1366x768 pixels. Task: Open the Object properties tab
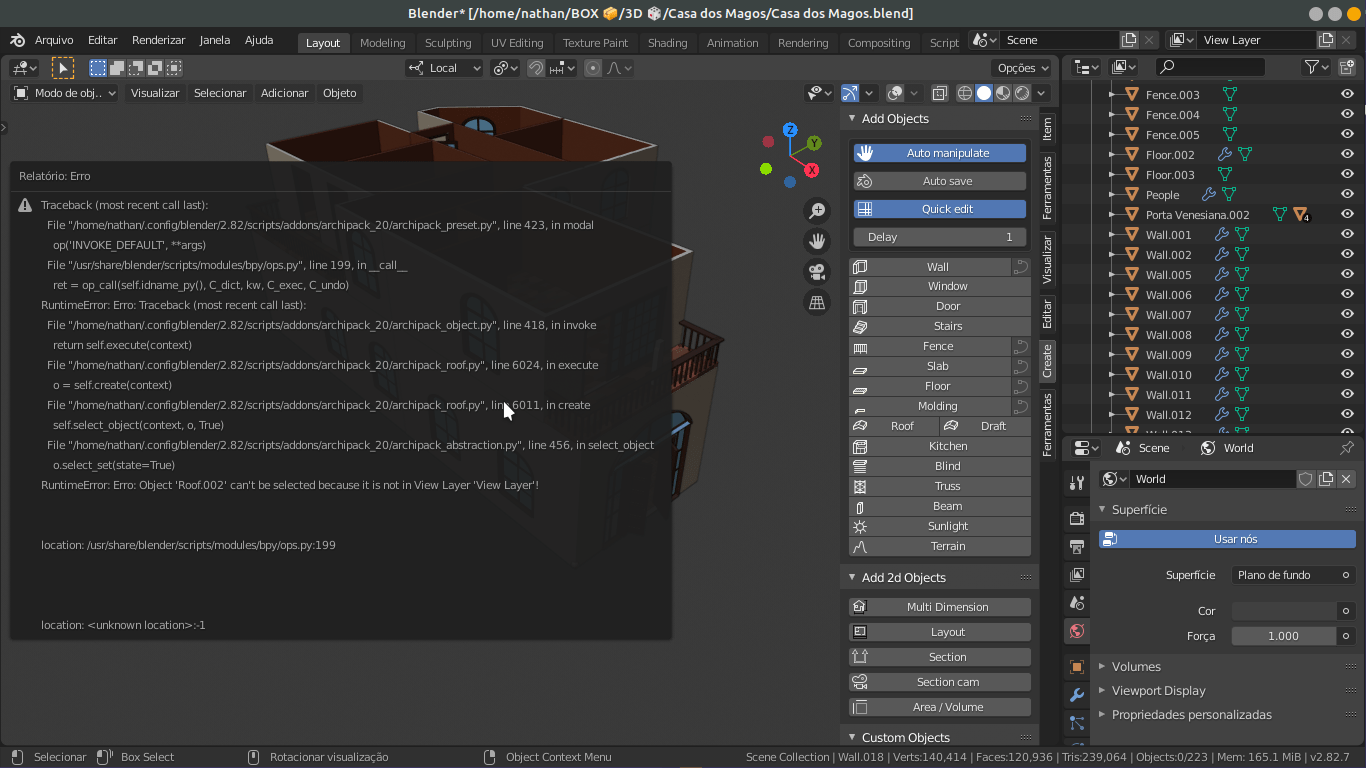(x=1076, y=665)
